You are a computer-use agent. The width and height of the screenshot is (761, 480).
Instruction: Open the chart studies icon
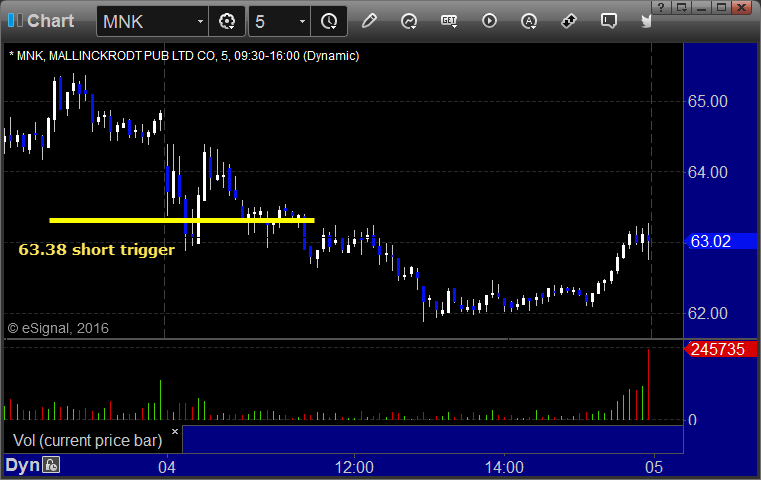coord(409,21)
